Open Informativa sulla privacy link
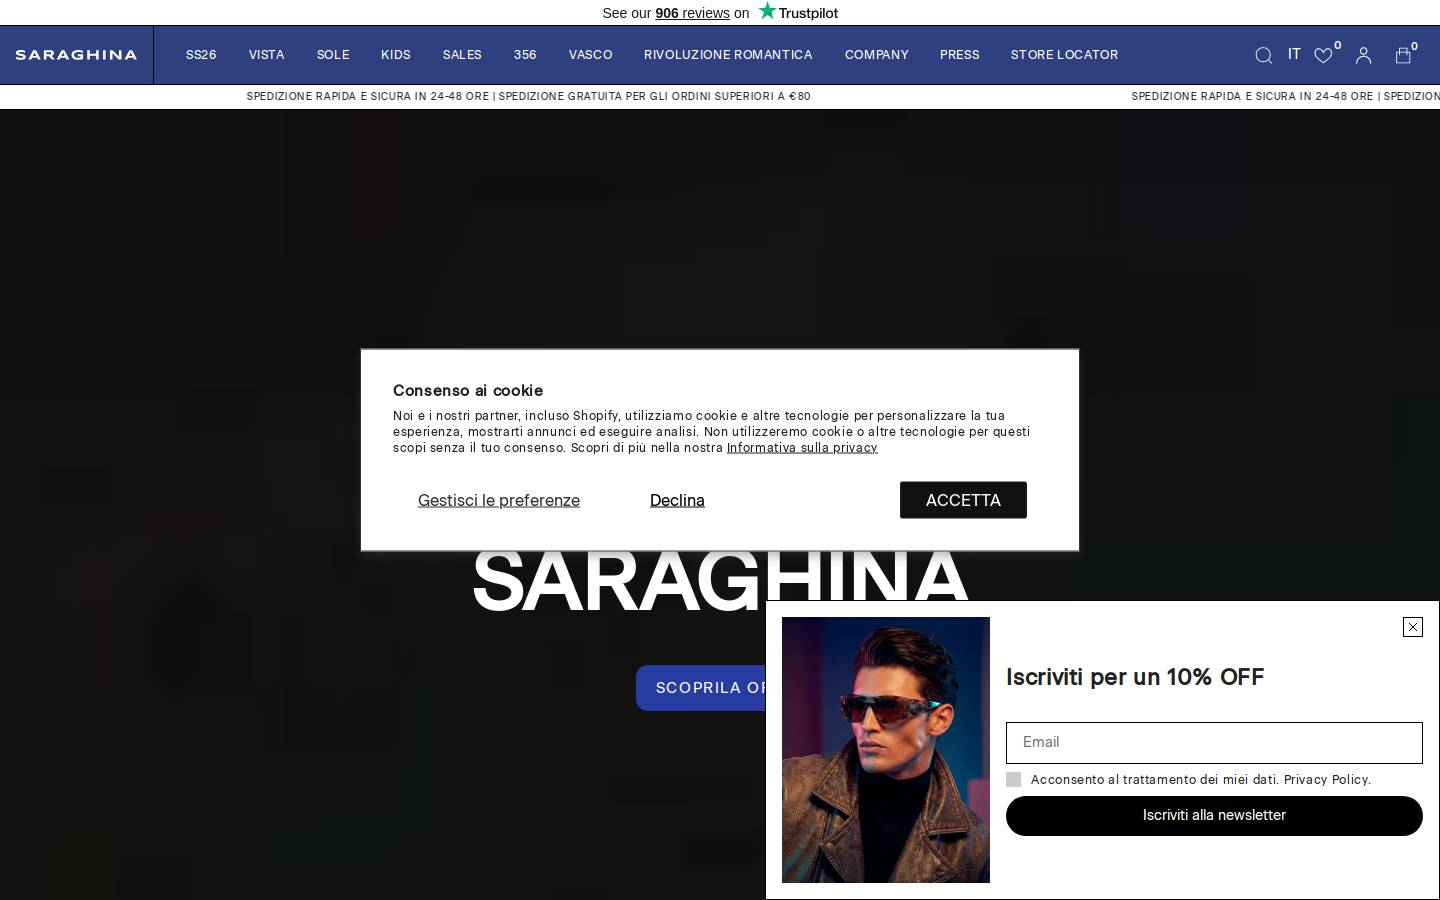The height and width of the screenshot is (900, 1440). pyautogui.click(x=802, y=448)
